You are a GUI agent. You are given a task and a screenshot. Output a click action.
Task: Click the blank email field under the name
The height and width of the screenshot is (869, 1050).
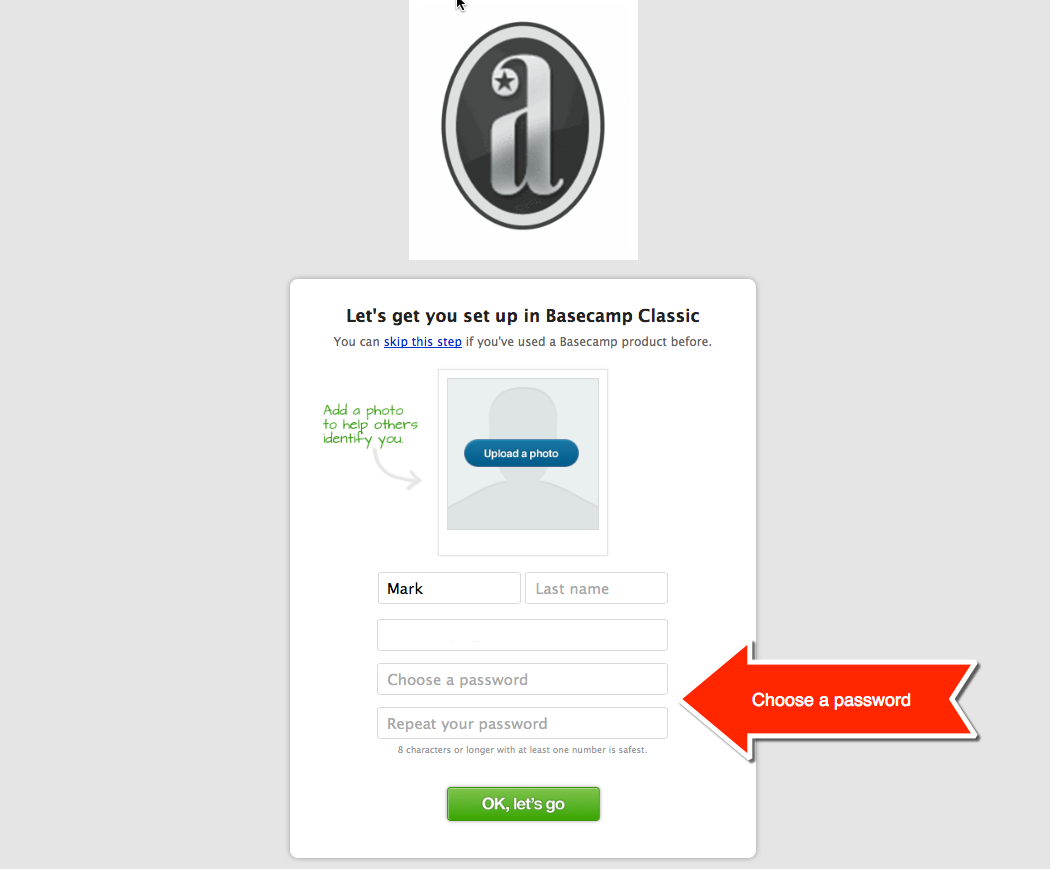pyautogui.click(x=522, y=635)
